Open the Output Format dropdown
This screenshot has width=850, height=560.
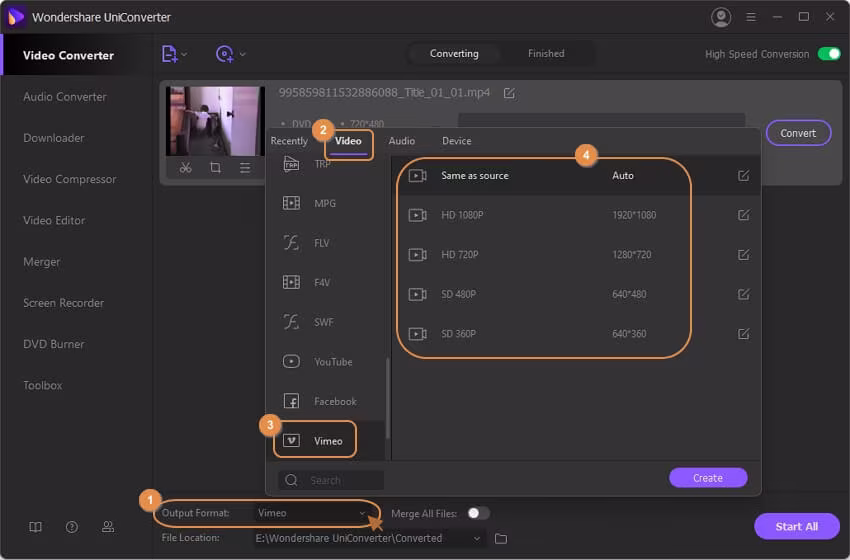313,513
